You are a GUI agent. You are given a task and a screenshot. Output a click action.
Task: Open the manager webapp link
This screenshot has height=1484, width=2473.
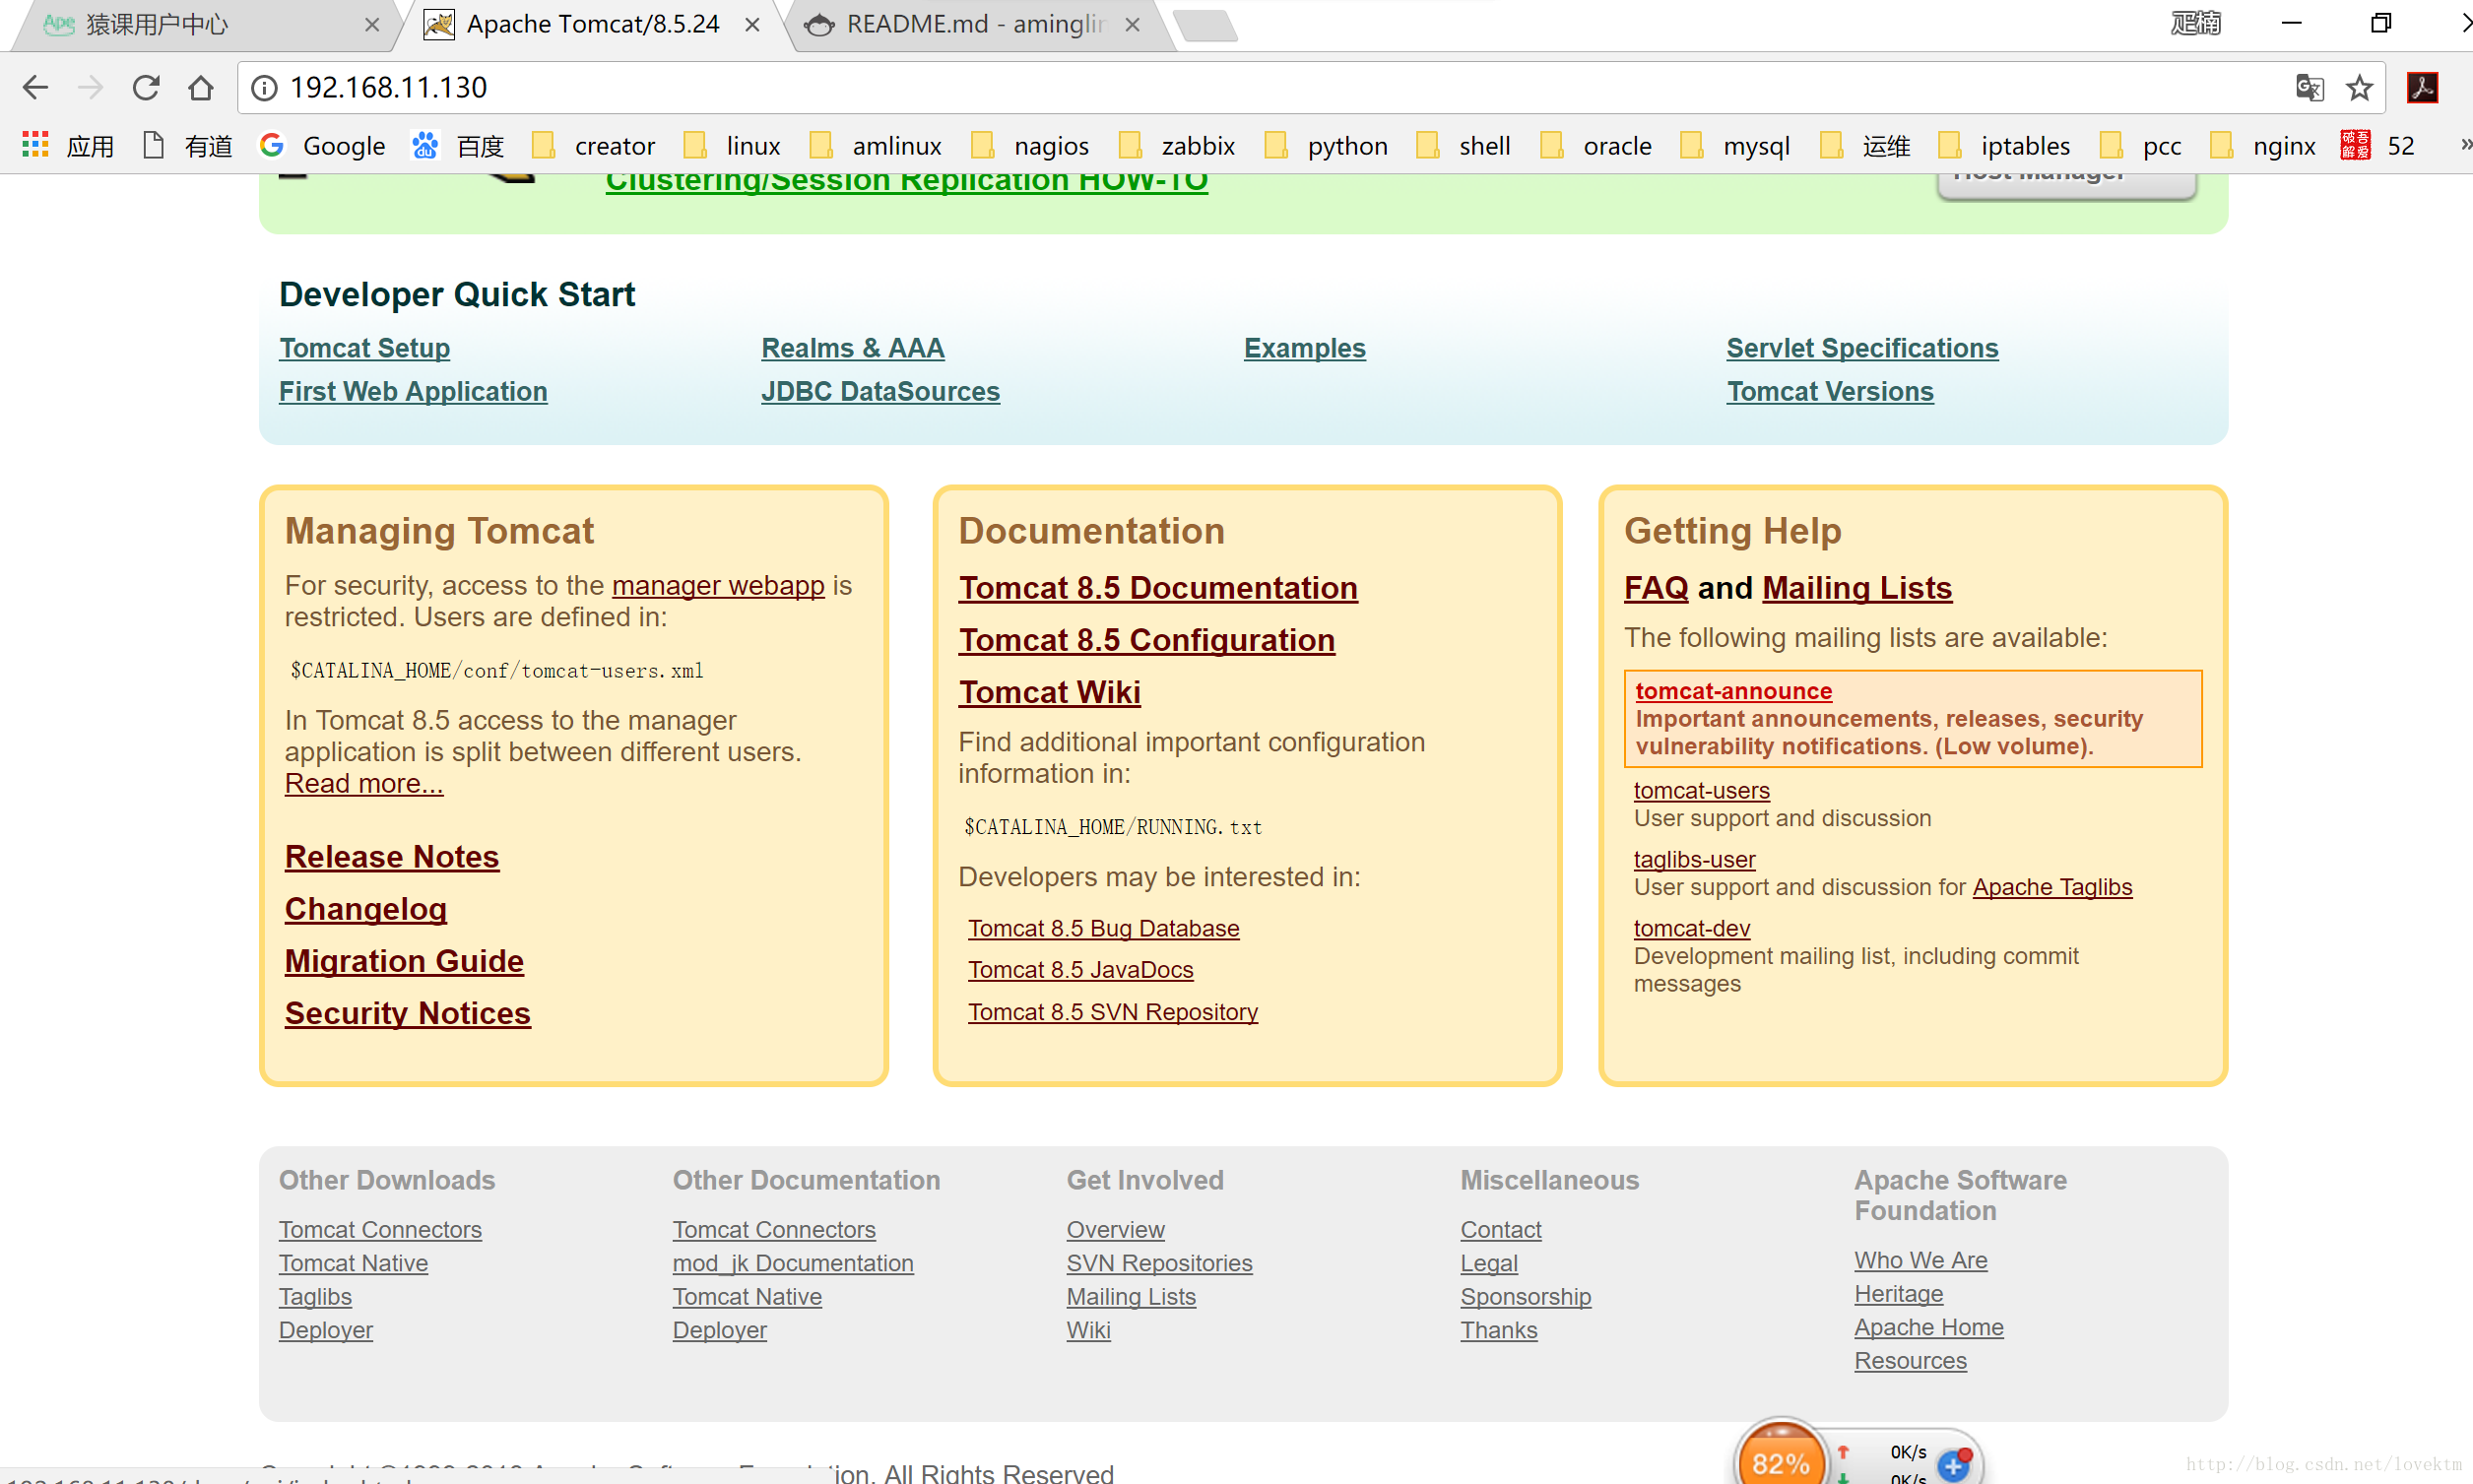tap(718, 585)
